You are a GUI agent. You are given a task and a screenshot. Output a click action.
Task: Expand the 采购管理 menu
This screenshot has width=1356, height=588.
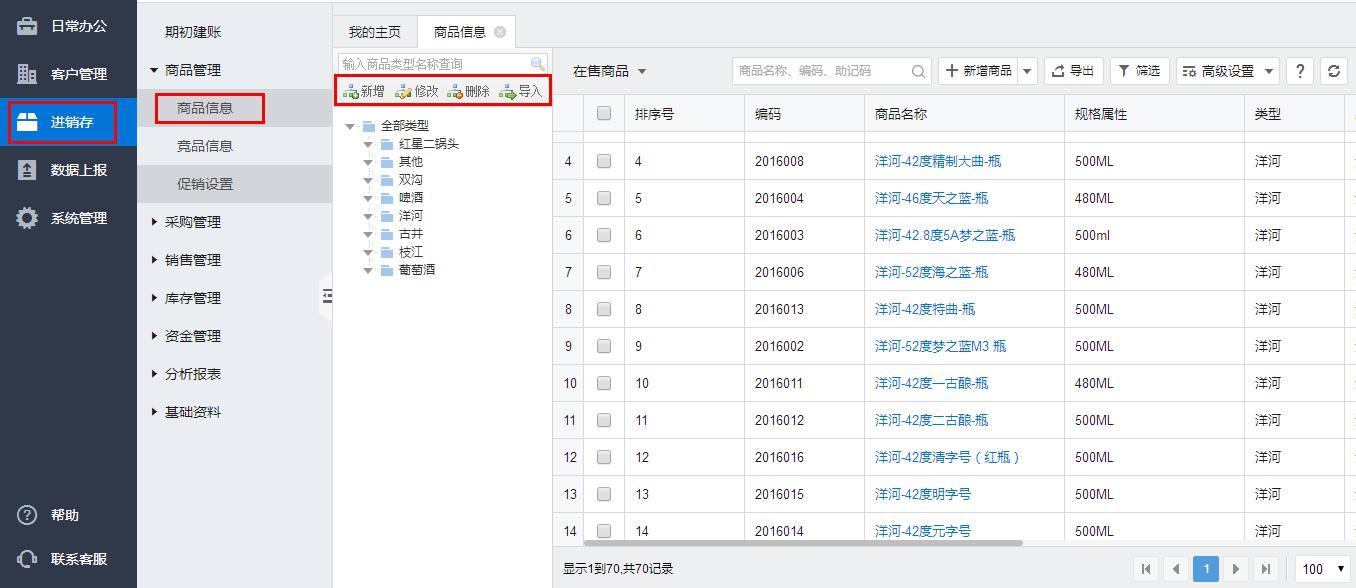tap(192, 222)
